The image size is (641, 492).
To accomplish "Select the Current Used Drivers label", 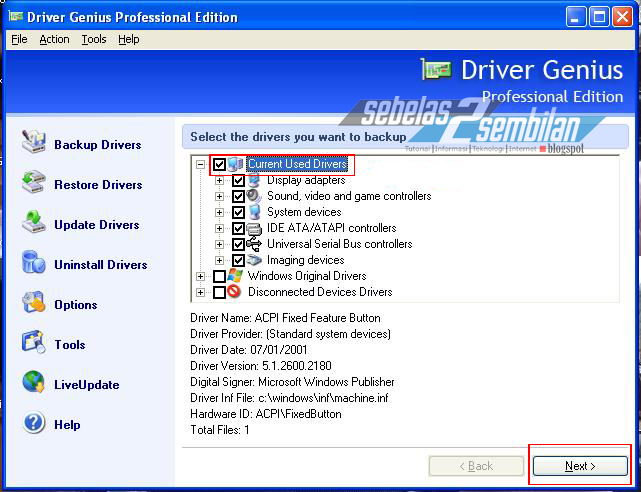I will 297,164.
